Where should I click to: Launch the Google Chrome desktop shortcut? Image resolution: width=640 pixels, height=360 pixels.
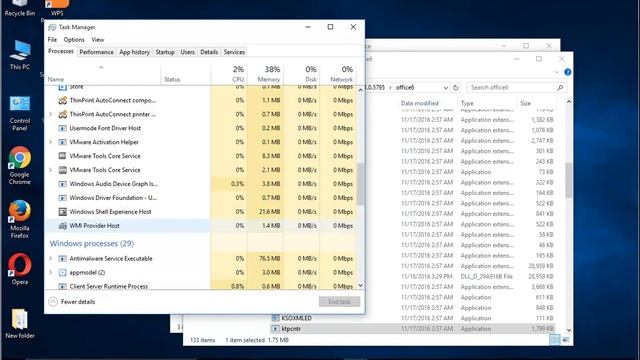coord(20,165)
